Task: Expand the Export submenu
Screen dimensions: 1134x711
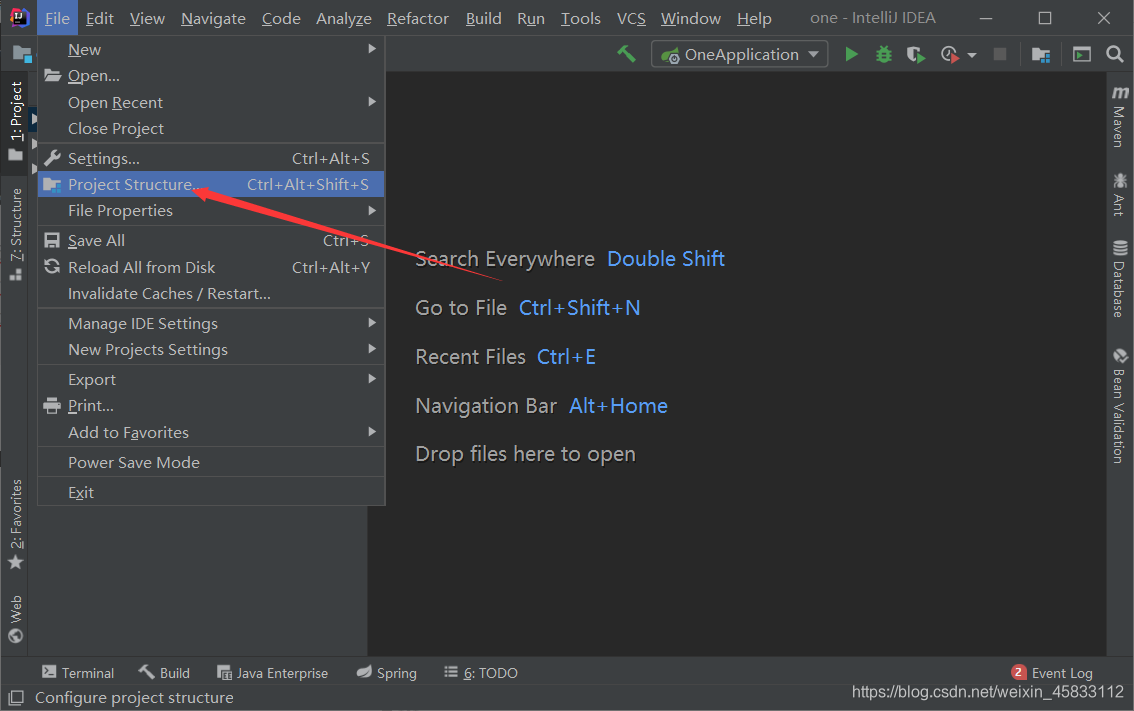Action: click(211, 379)
